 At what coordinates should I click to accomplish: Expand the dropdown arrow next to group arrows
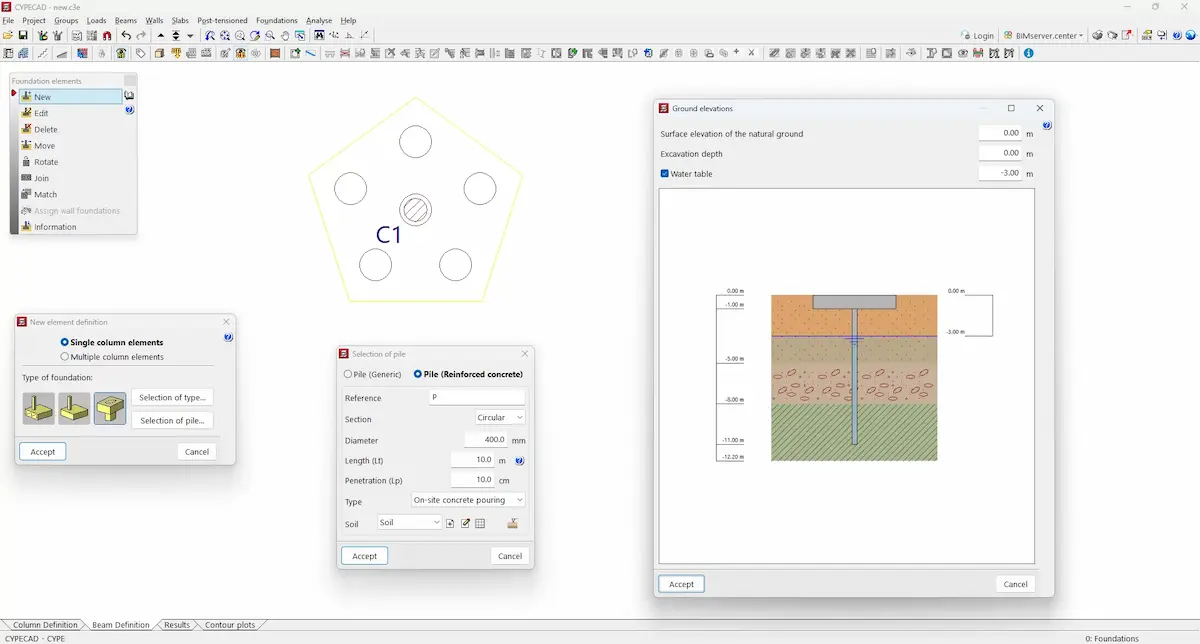(190, 35)
